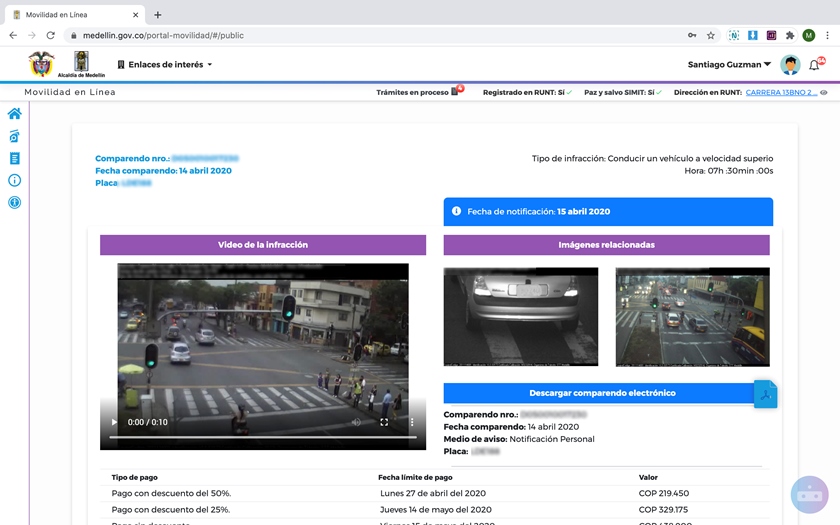840x525 pixels.
Task: Mute the infraction video
Action: point(356,422)
